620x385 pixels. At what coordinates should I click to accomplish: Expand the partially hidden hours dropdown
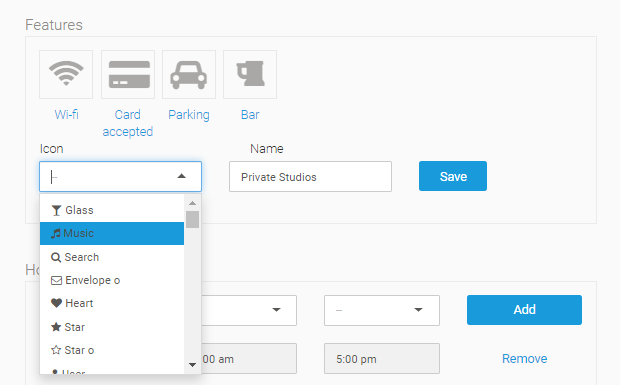click(x=249, y=310)
